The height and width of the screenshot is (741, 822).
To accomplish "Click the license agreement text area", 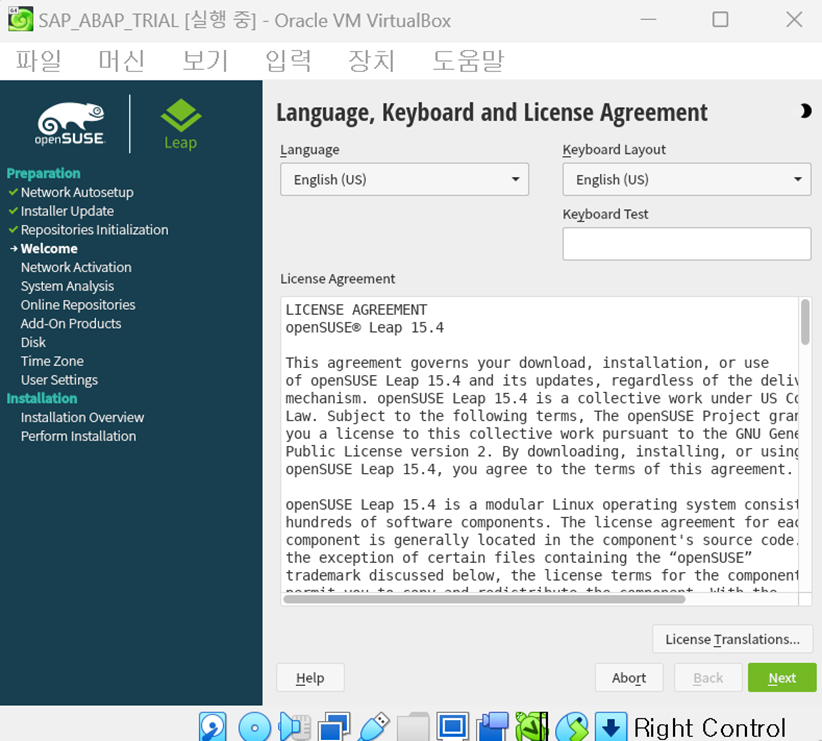I will [539, 445].
